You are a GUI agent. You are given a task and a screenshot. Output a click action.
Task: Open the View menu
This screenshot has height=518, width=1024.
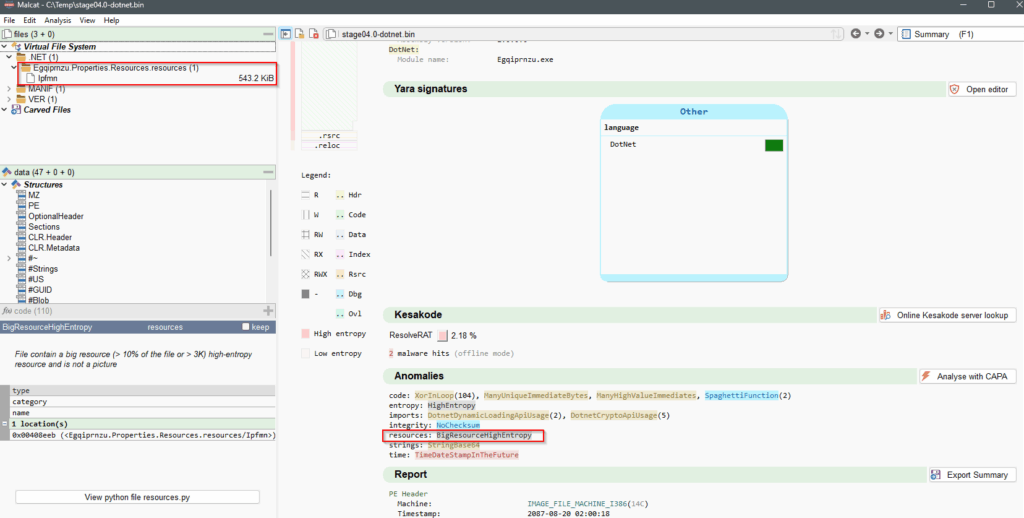coord(87,20)
